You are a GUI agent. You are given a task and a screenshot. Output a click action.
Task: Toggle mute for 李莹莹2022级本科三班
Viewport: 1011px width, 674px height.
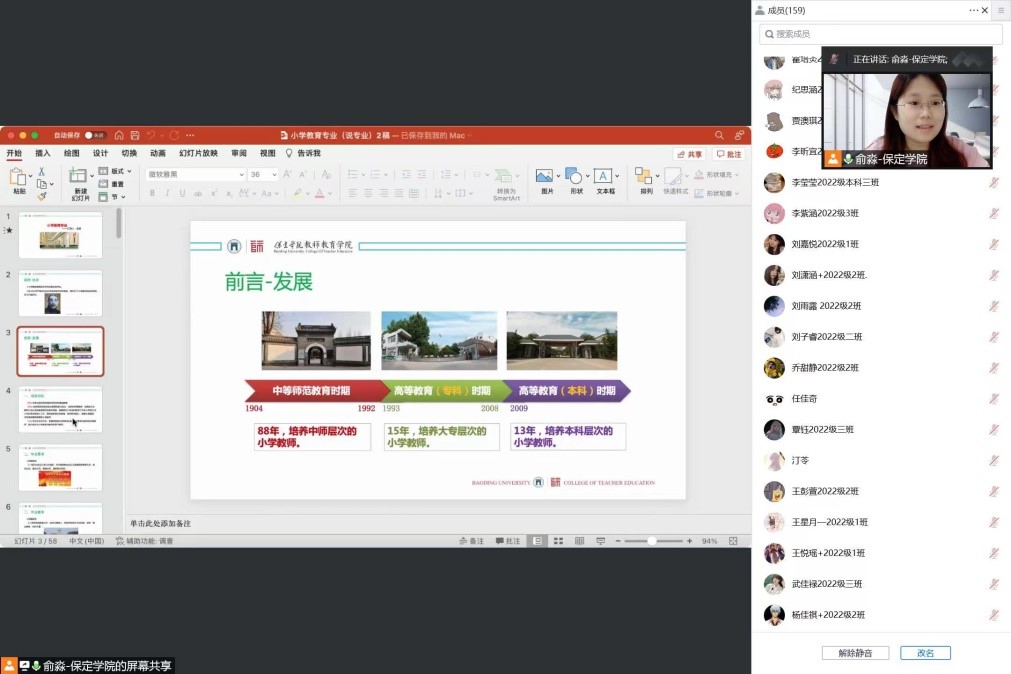(x=993, y=183)
